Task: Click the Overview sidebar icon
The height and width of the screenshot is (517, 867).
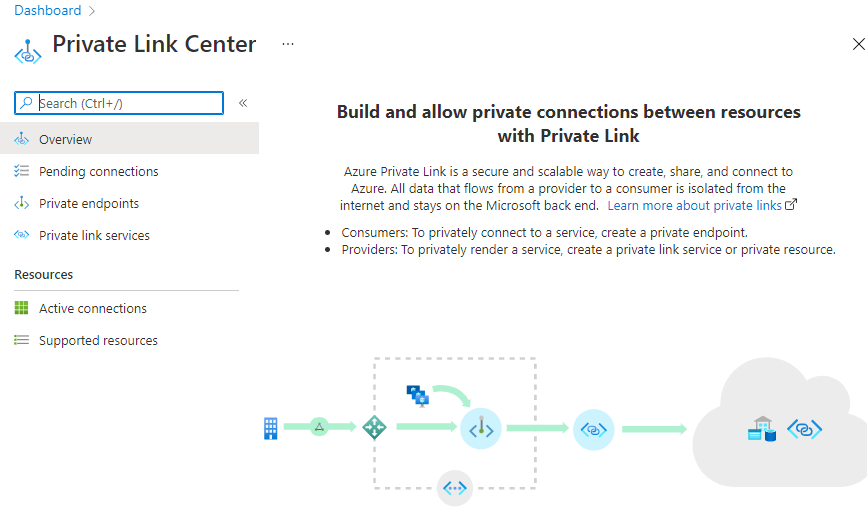Action: point(22,139)
